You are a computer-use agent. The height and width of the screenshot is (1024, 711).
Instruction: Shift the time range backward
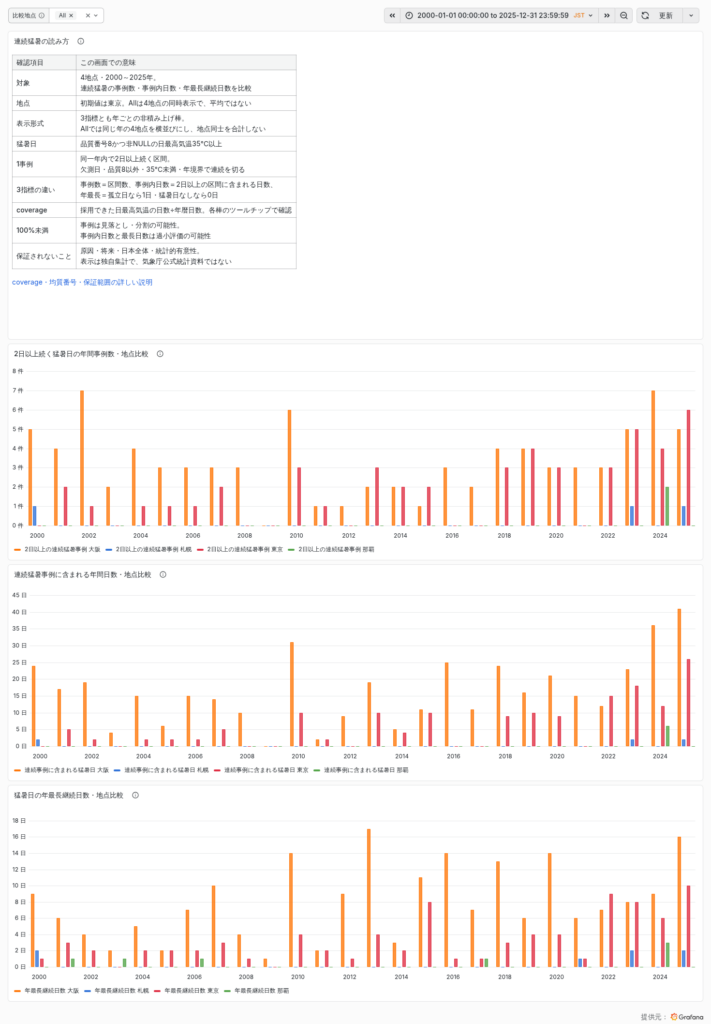pyautogui.click(x=392, y=15)
